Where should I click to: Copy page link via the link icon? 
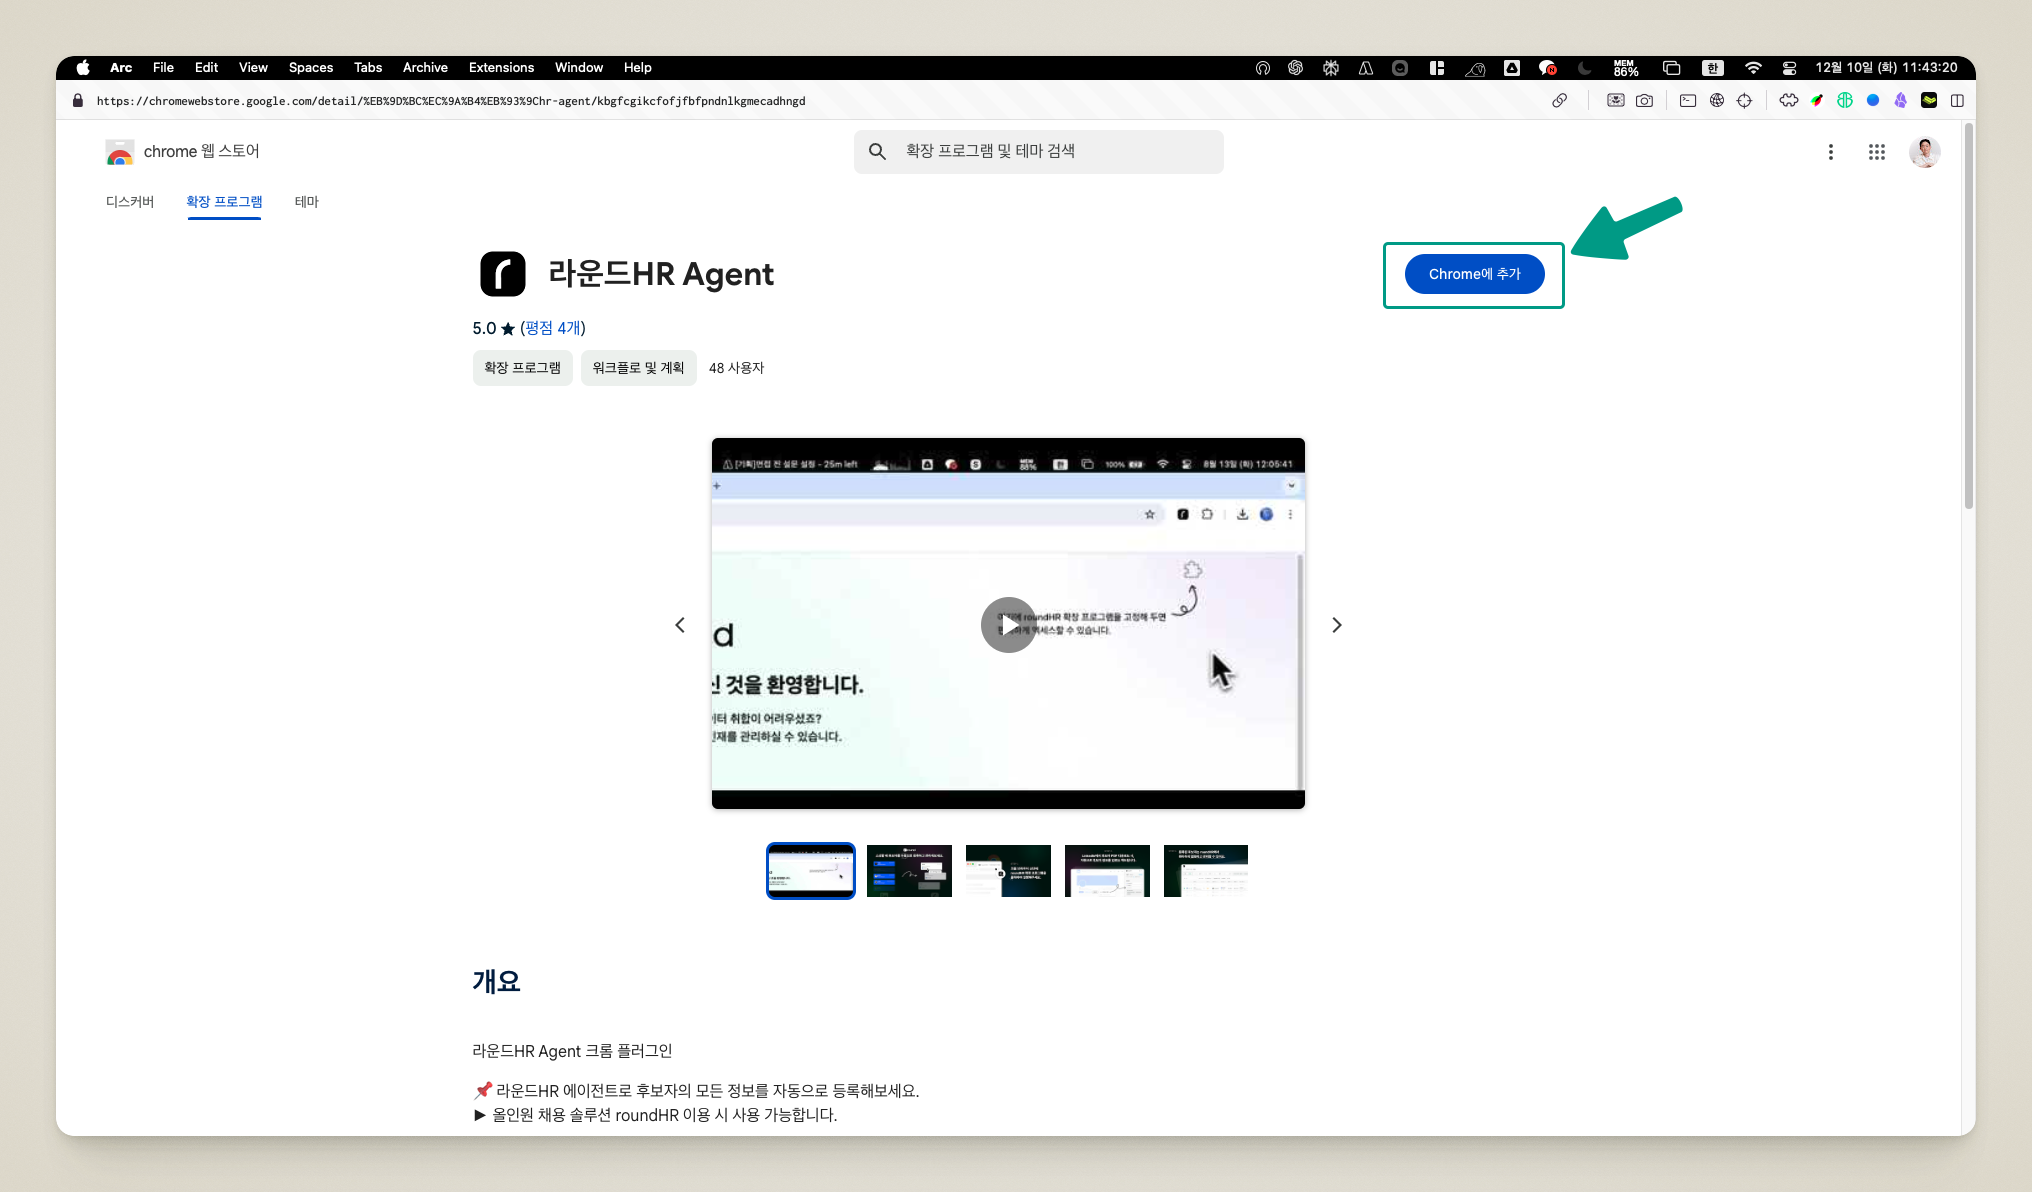pyautogui.click(x=1559, y=100)
